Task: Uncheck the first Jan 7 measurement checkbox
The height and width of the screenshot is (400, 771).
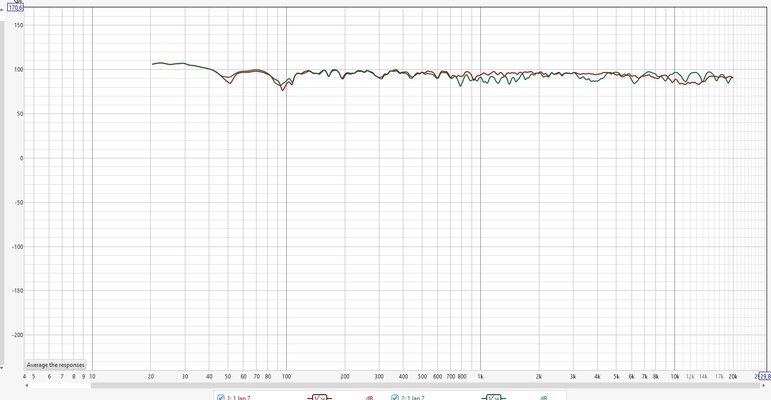Action: pos(221,397)
